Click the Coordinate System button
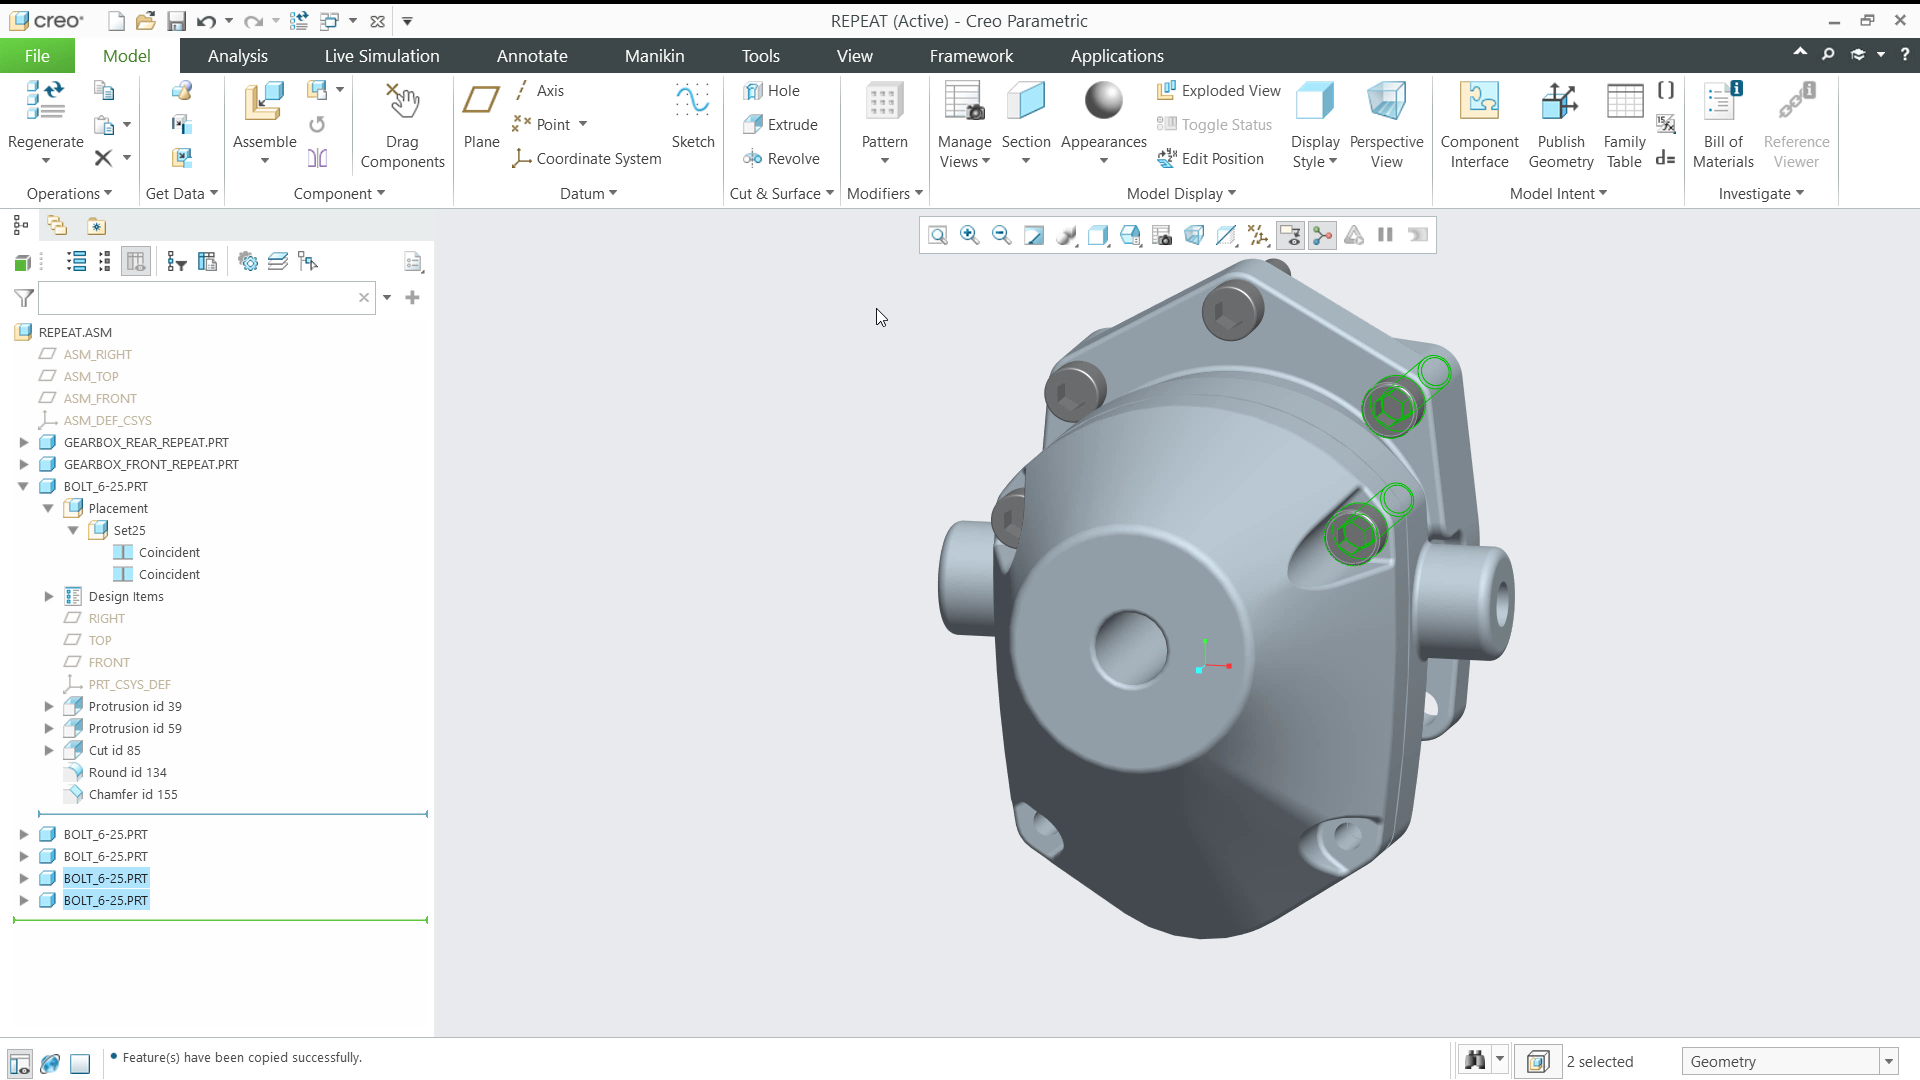This screenshot has height=1080, width=1920. [586, 159]
